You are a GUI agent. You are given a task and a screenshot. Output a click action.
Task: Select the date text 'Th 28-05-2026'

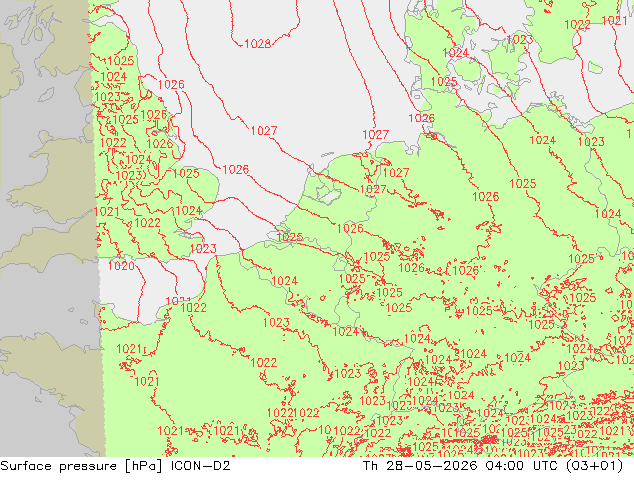coord(420,466)
